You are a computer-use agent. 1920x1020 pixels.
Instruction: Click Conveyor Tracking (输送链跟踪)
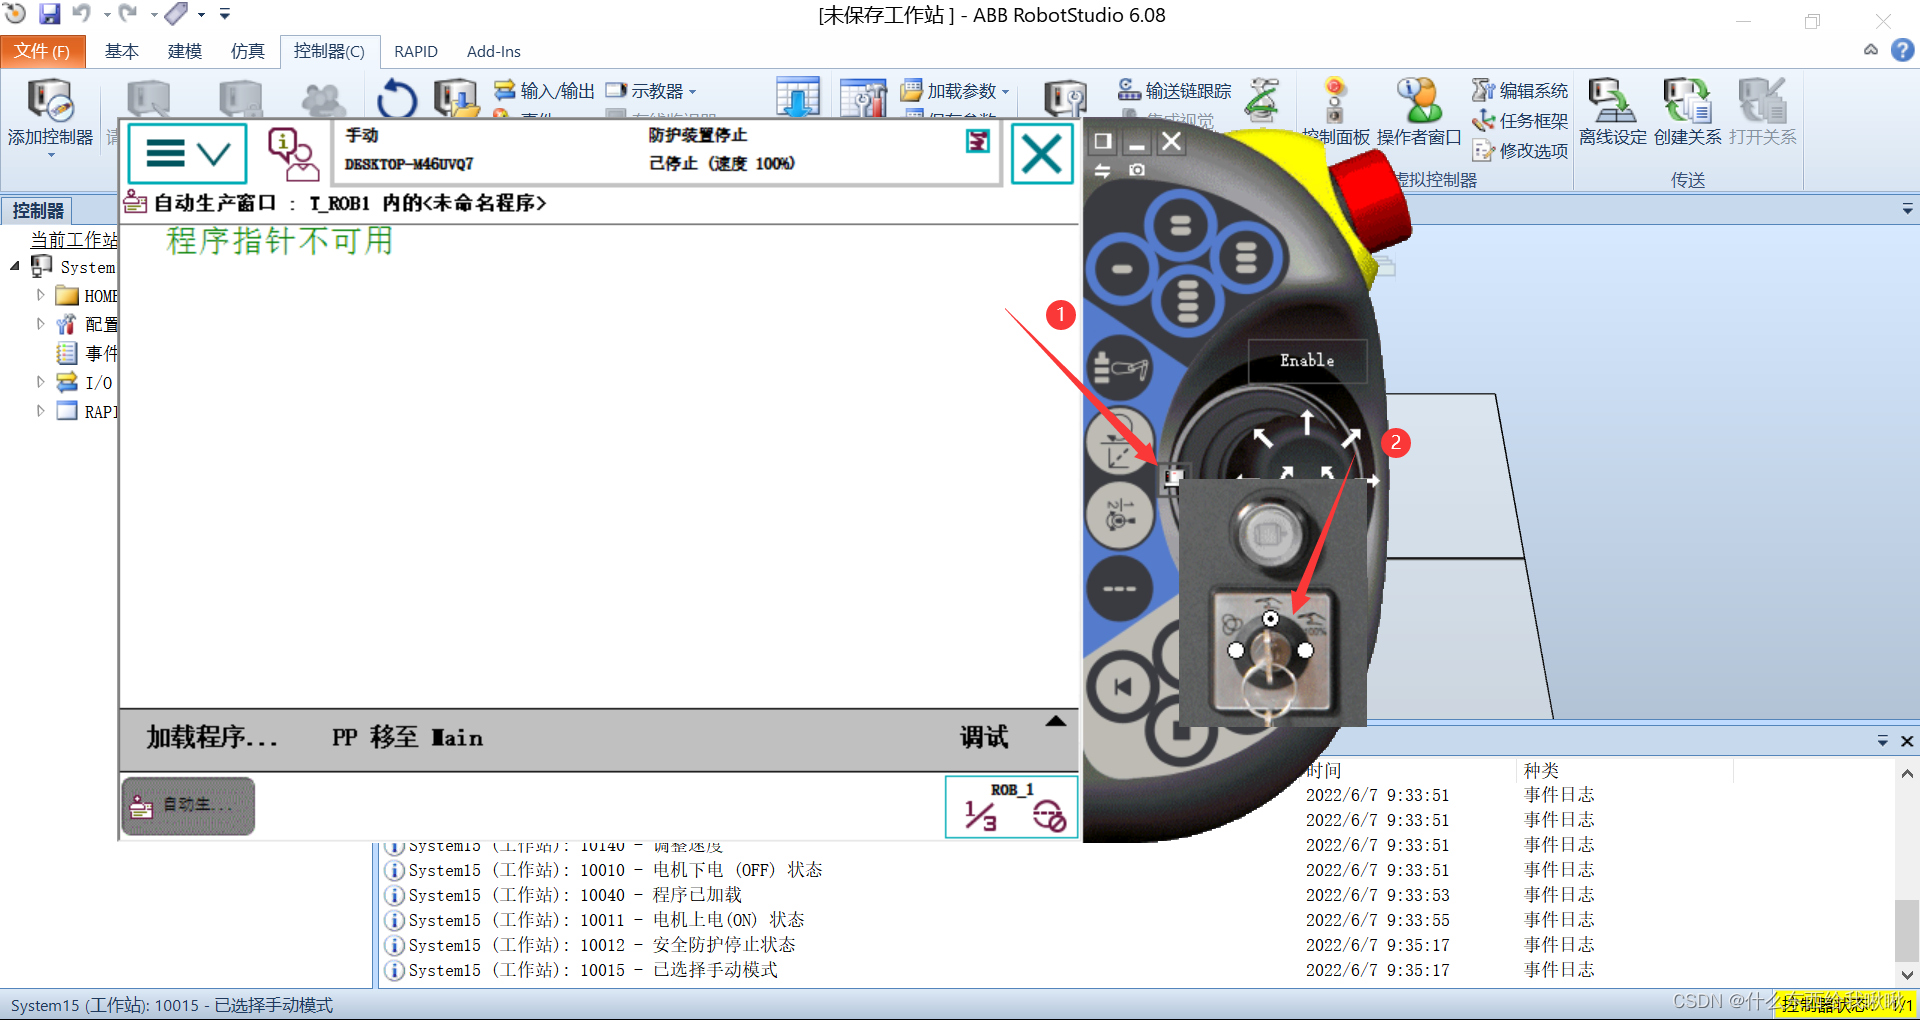point(1175,91)
